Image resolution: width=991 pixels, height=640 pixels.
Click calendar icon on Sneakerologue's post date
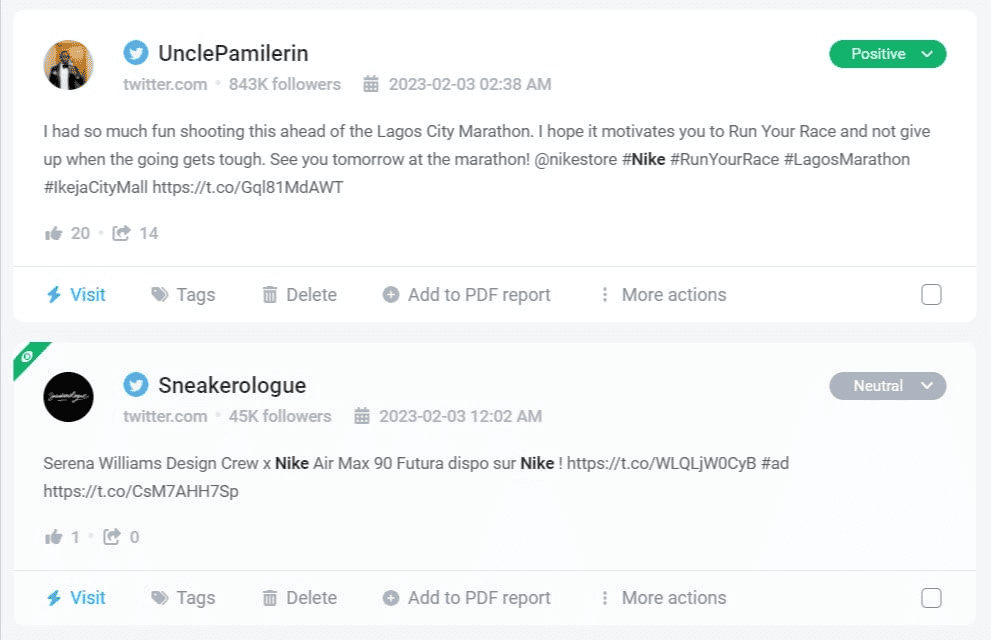coord(362,416)
